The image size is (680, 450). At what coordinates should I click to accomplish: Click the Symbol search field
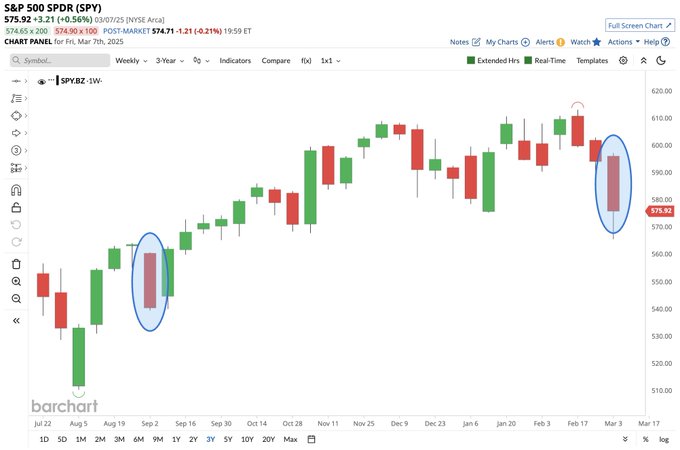(x=60, y=61)
